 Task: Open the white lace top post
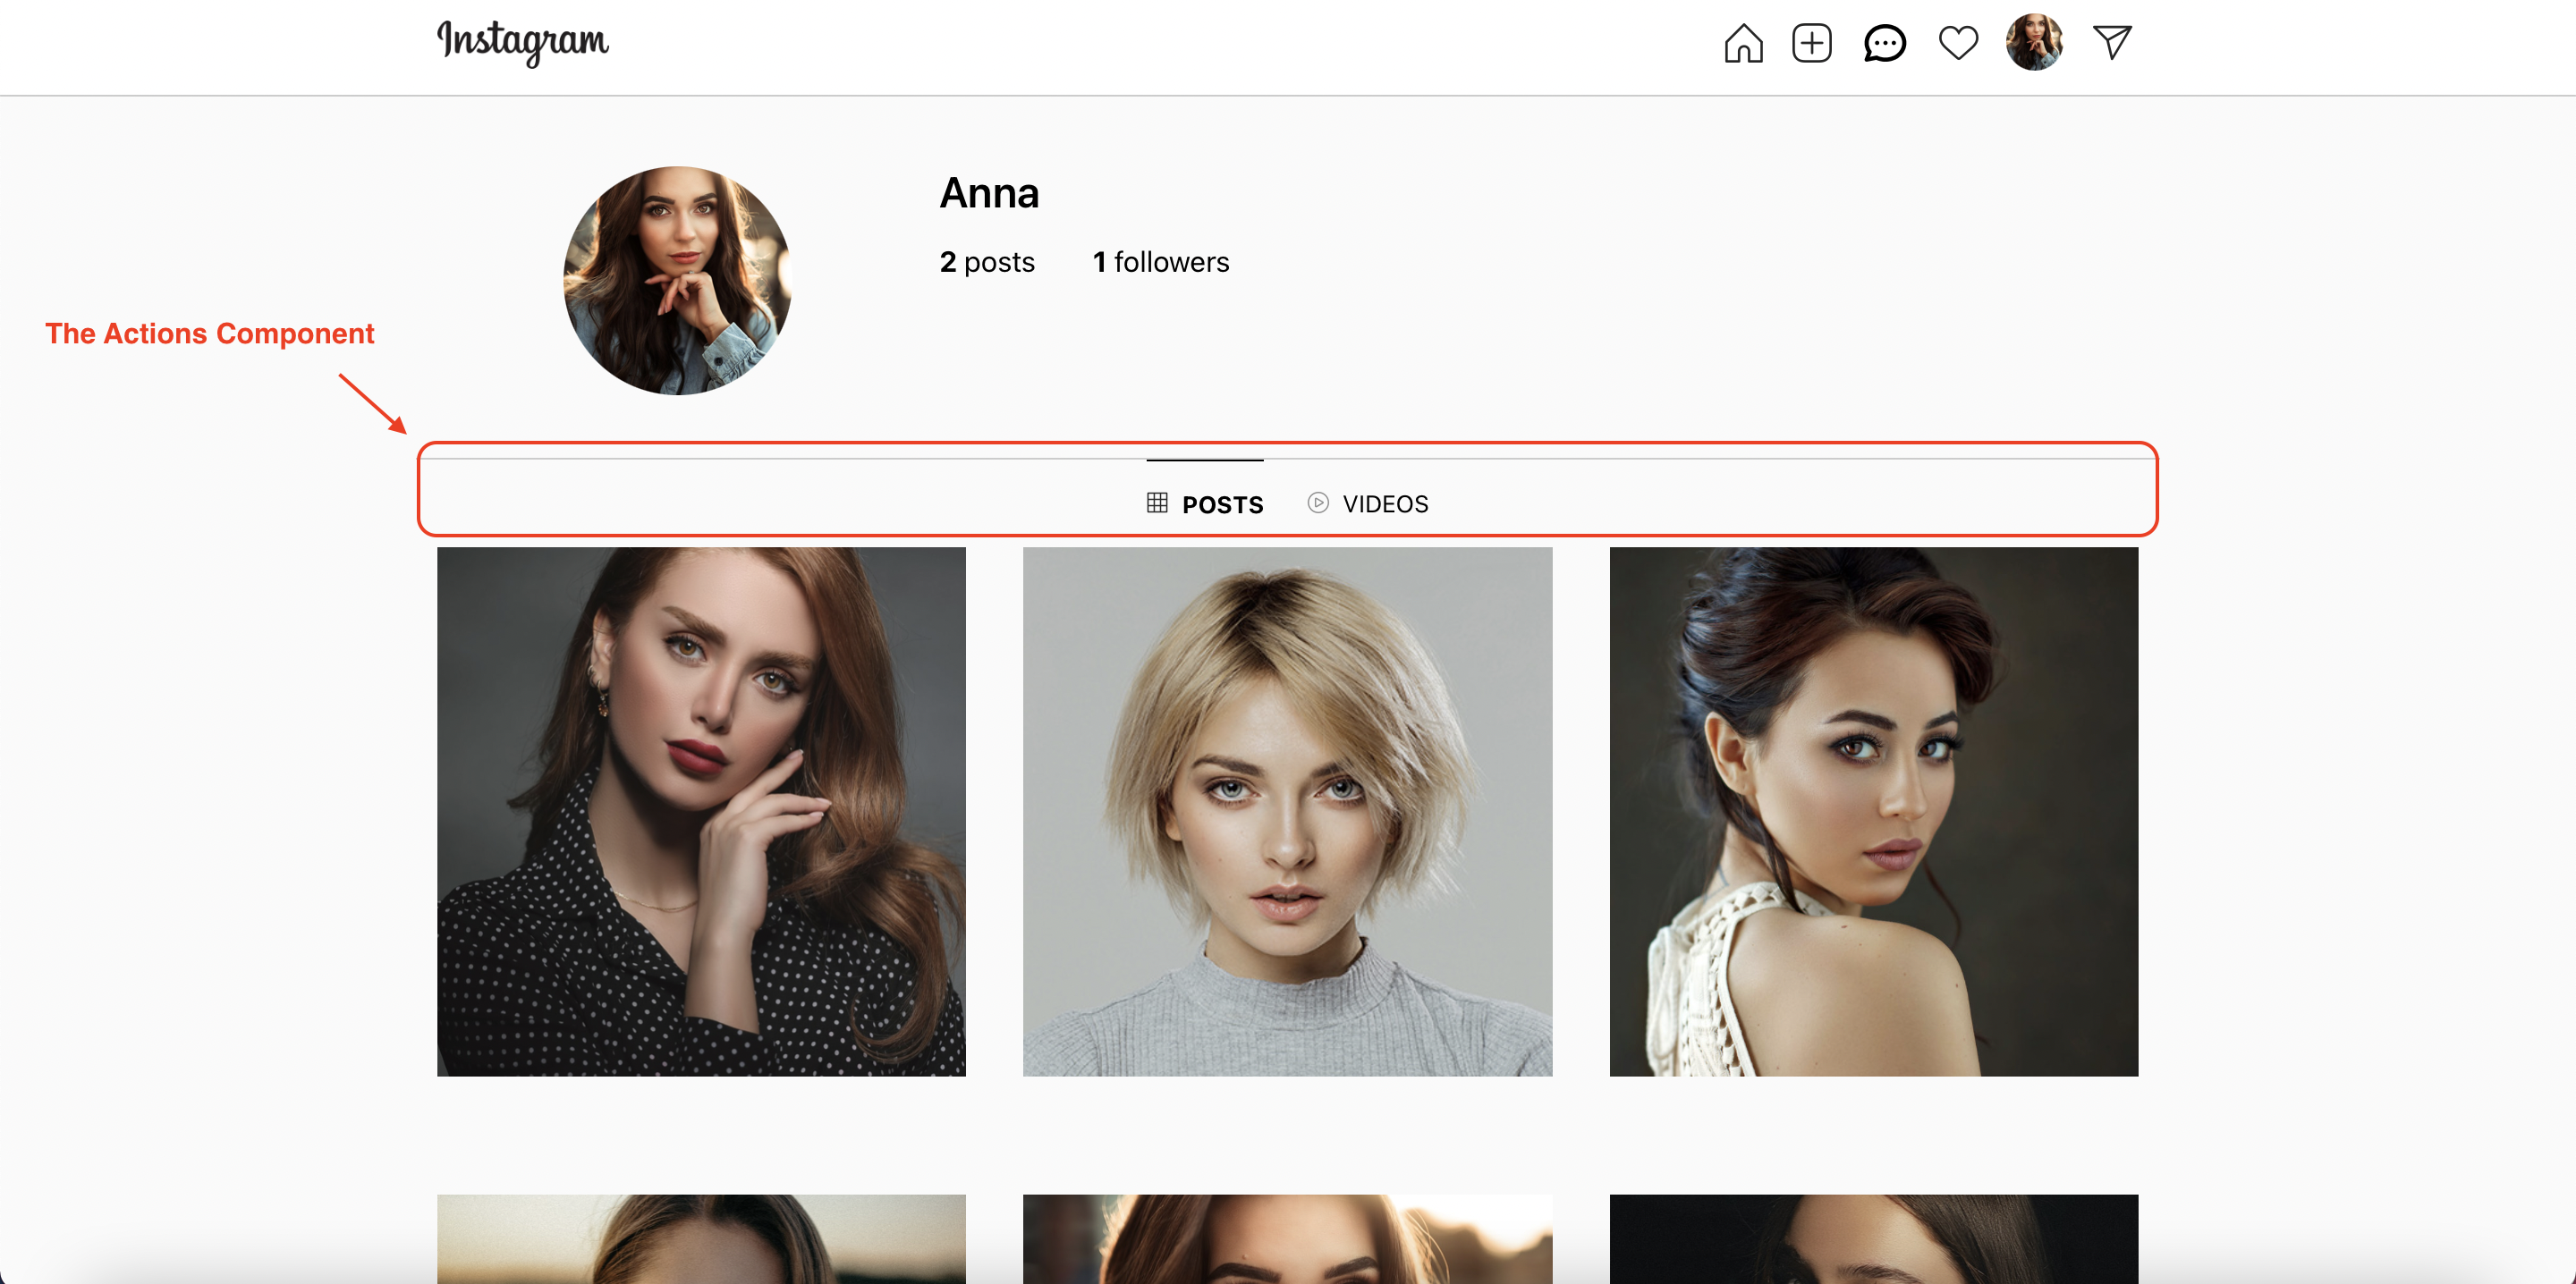click(x=1874, y=811)
